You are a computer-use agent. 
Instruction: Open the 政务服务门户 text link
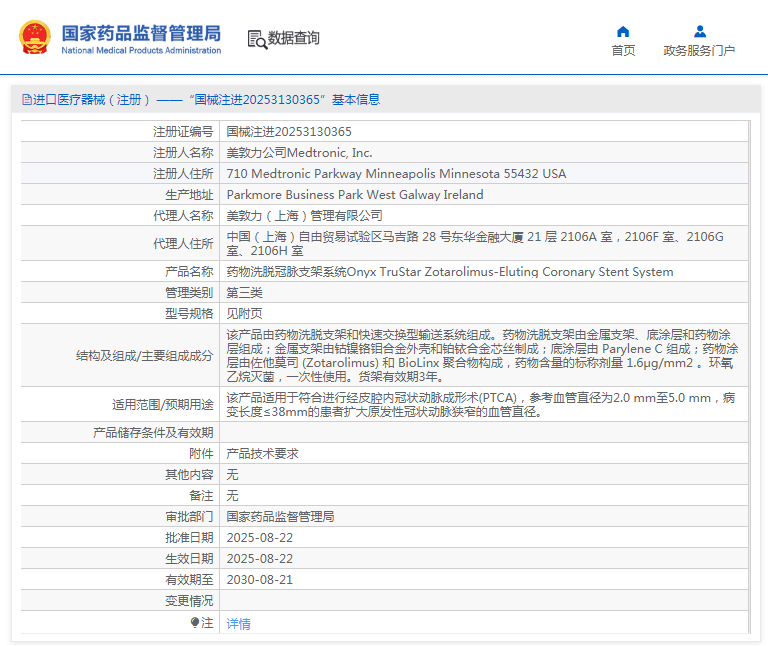click(x=699, y=51)
